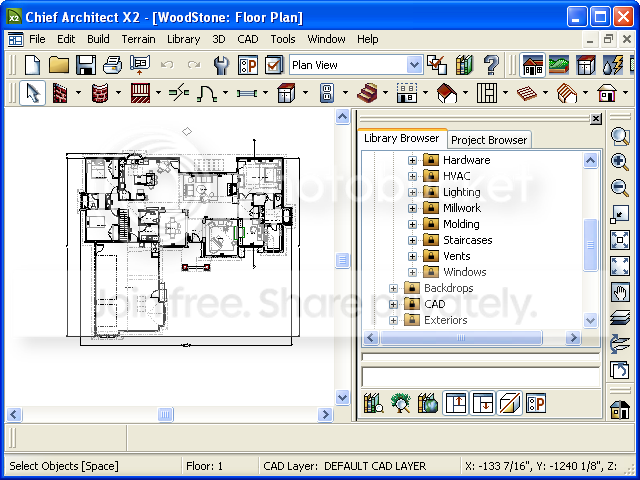
Task: Click plan view scroll down arrow
Action: coord(342,397)
